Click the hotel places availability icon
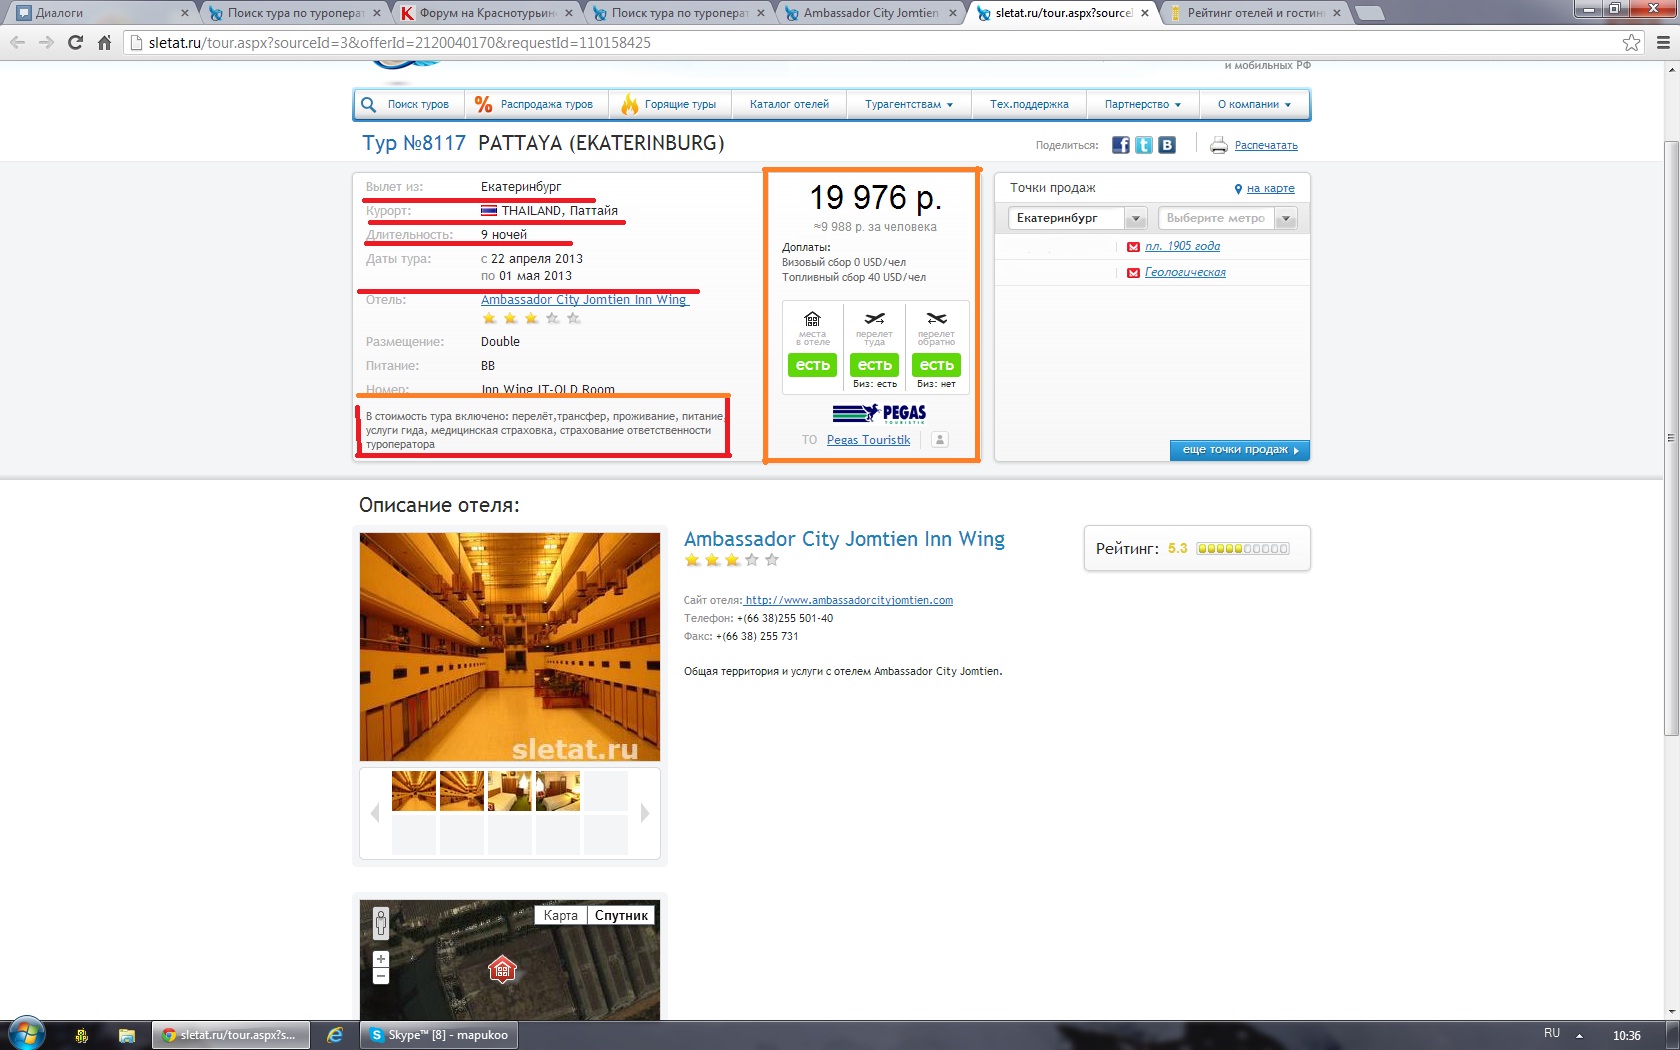This screenshot has width=1680, height=1050. coord(813,319)
